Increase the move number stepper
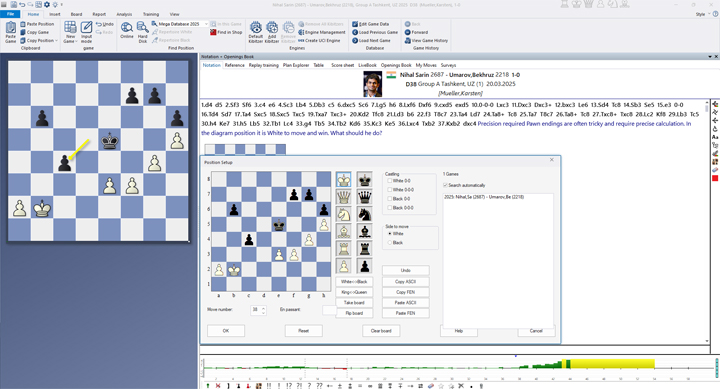Image resolution: width=720 pixels, height=389 pixels. tap(263, 308)
